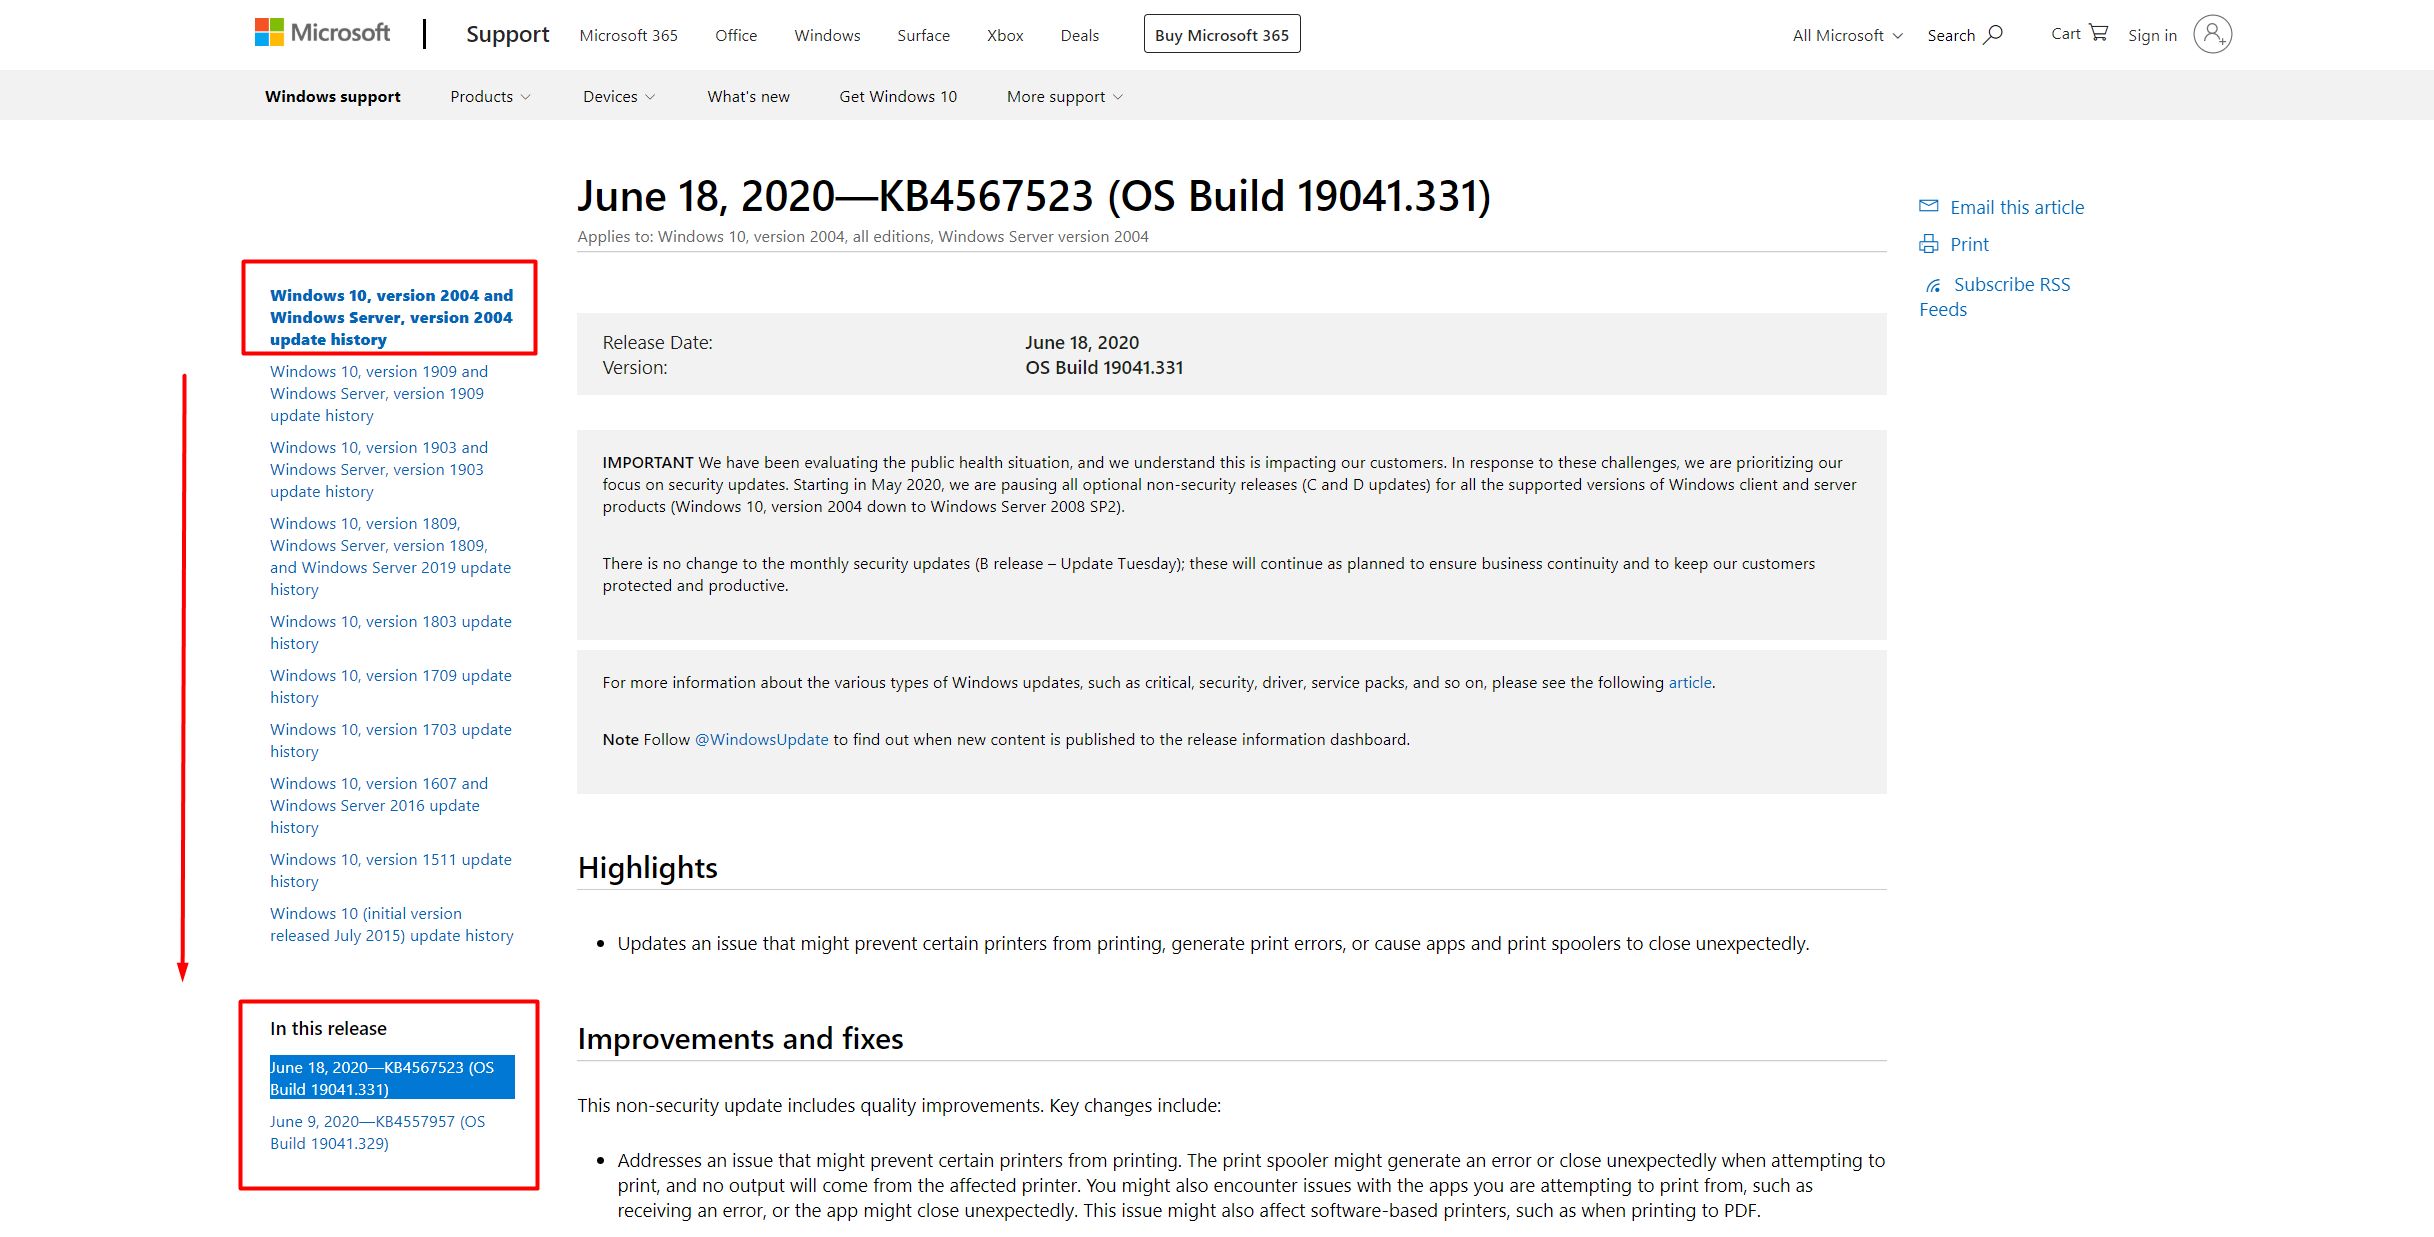Viewport: 2434px width, 1237px height.
Task: Click the sign-in account avatar icon
Action: click(x=2212, y=34)
